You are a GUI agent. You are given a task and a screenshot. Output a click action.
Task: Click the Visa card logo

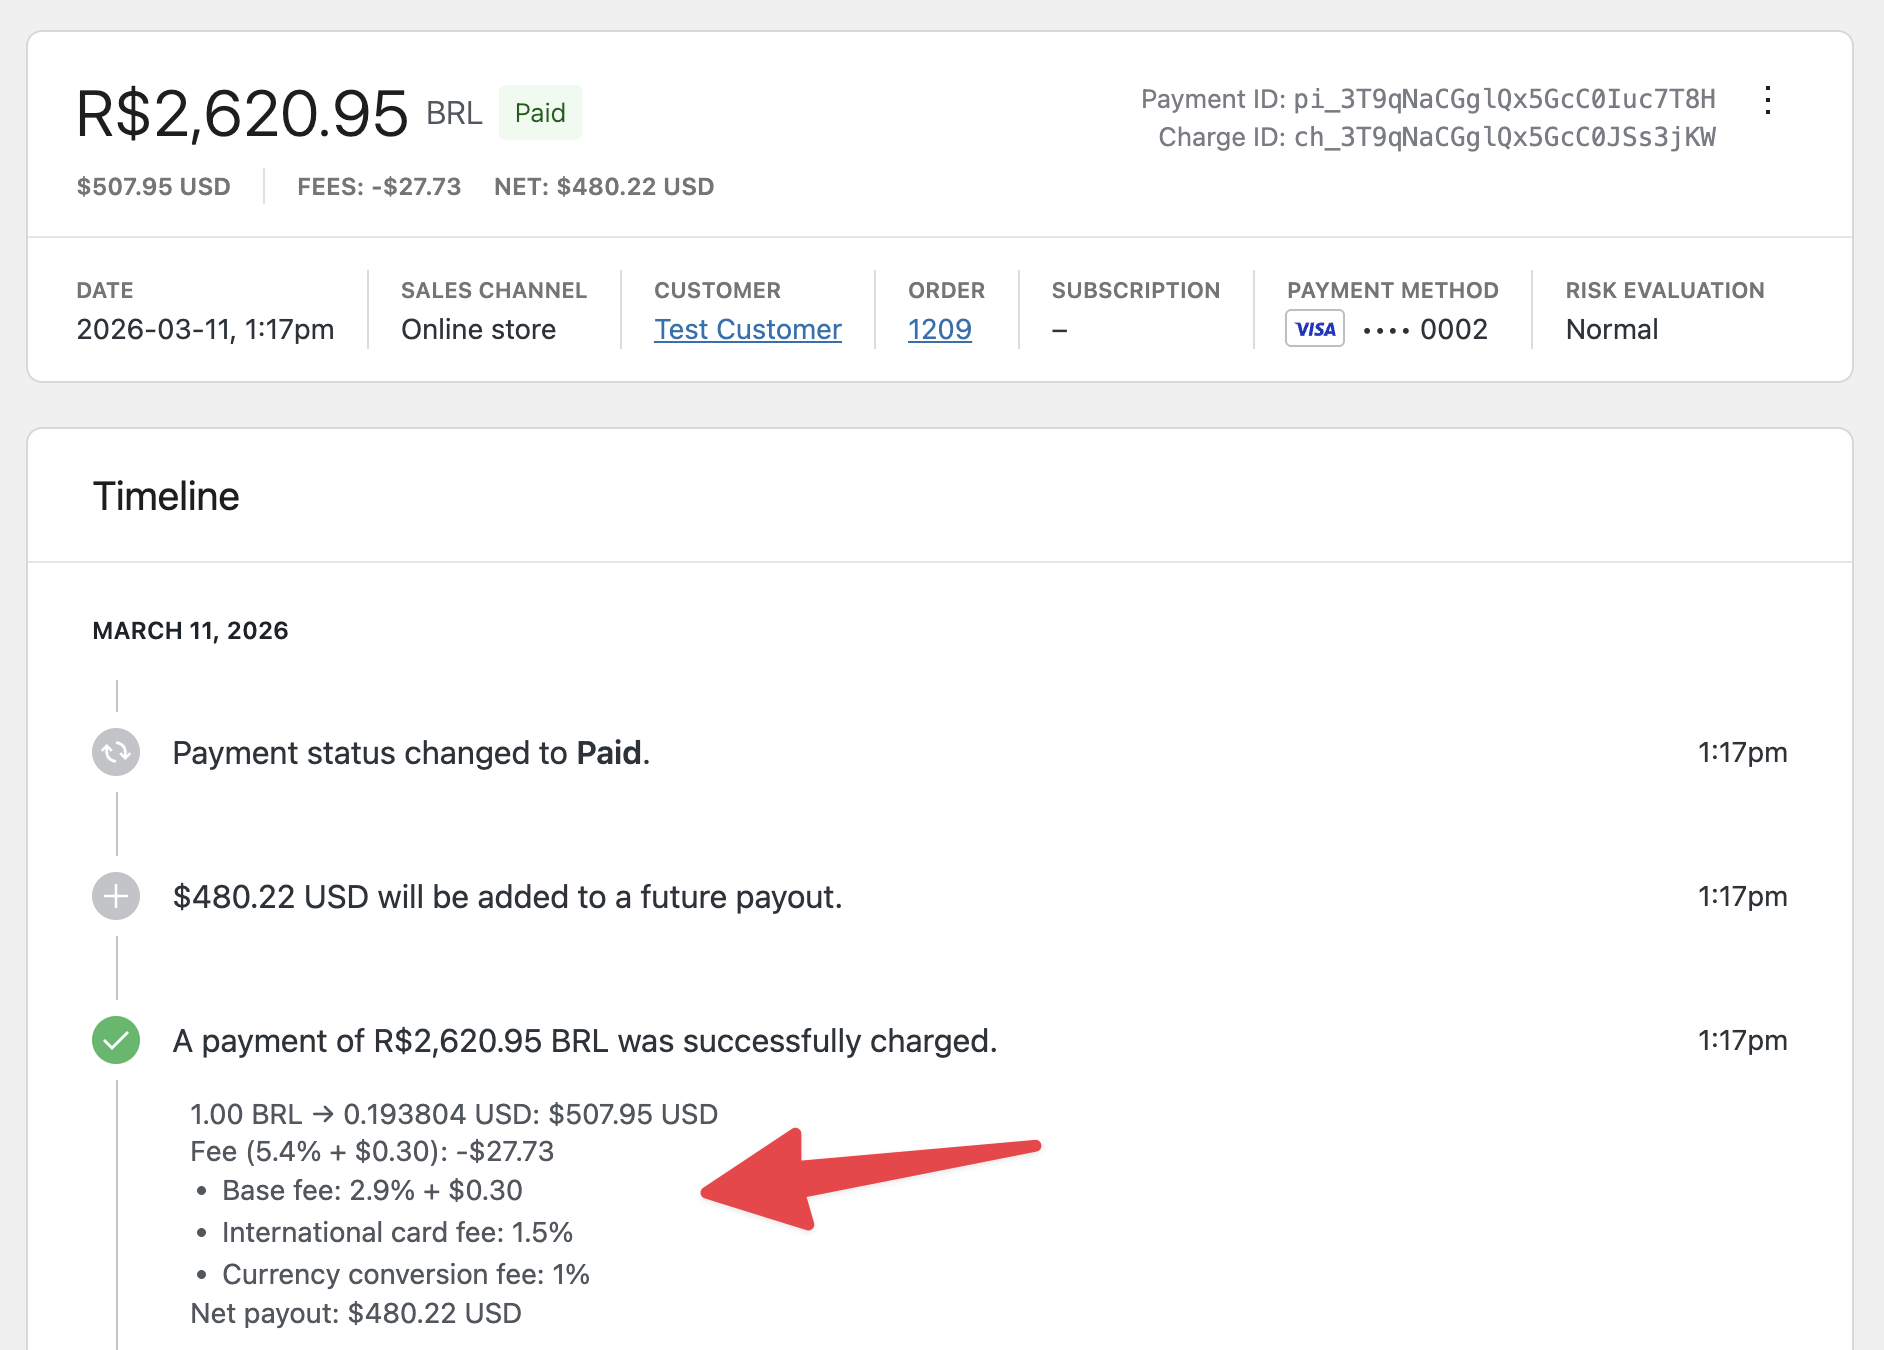(x=1314, y=329)
